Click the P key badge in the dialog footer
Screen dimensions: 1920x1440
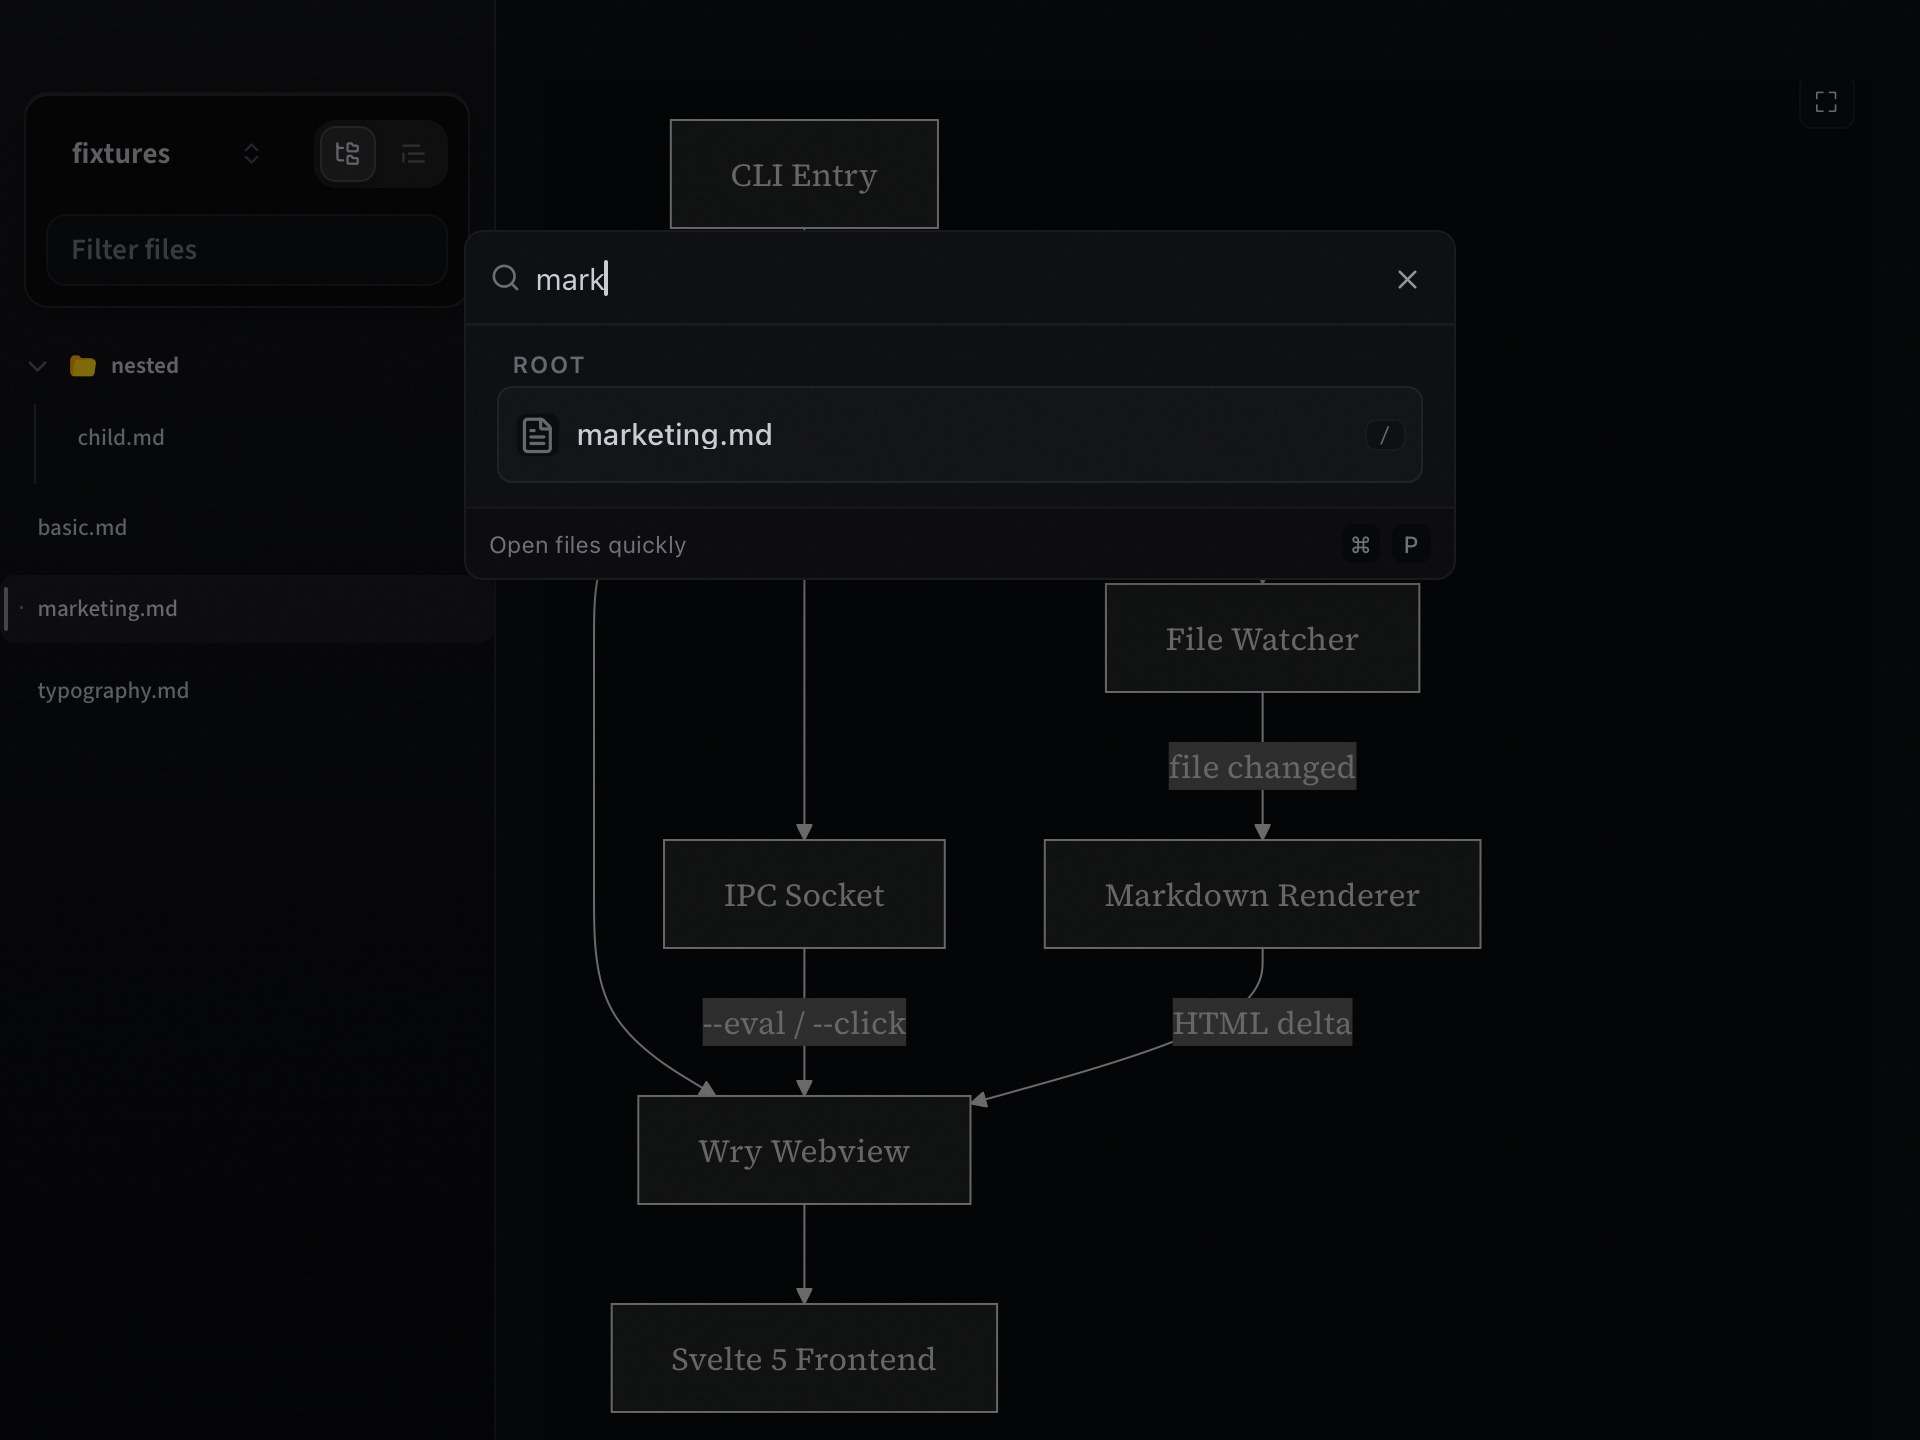tap(1411, 545)
